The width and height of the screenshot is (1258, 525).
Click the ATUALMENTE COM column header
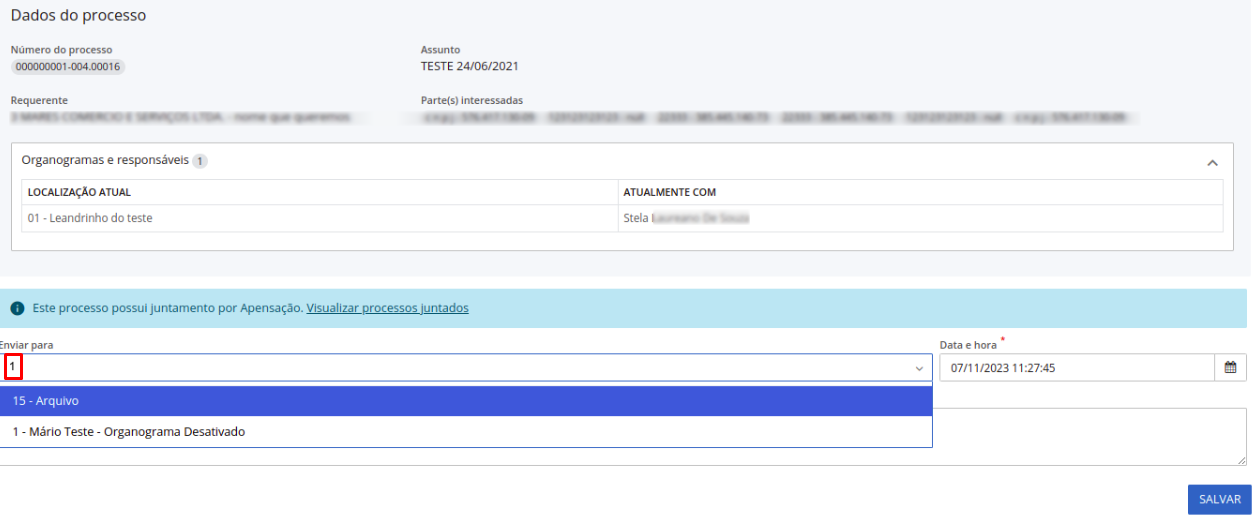click(669, 192)
